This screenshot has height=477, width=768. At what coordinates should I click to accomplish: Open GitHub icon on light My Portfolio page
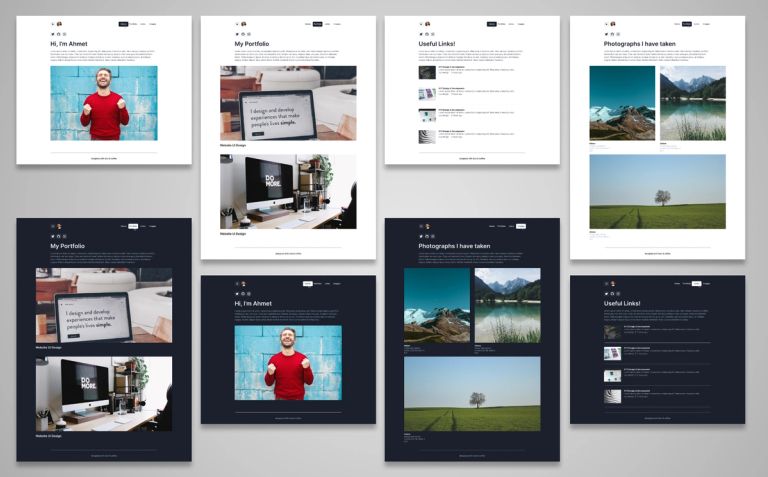tap(243, 34)
